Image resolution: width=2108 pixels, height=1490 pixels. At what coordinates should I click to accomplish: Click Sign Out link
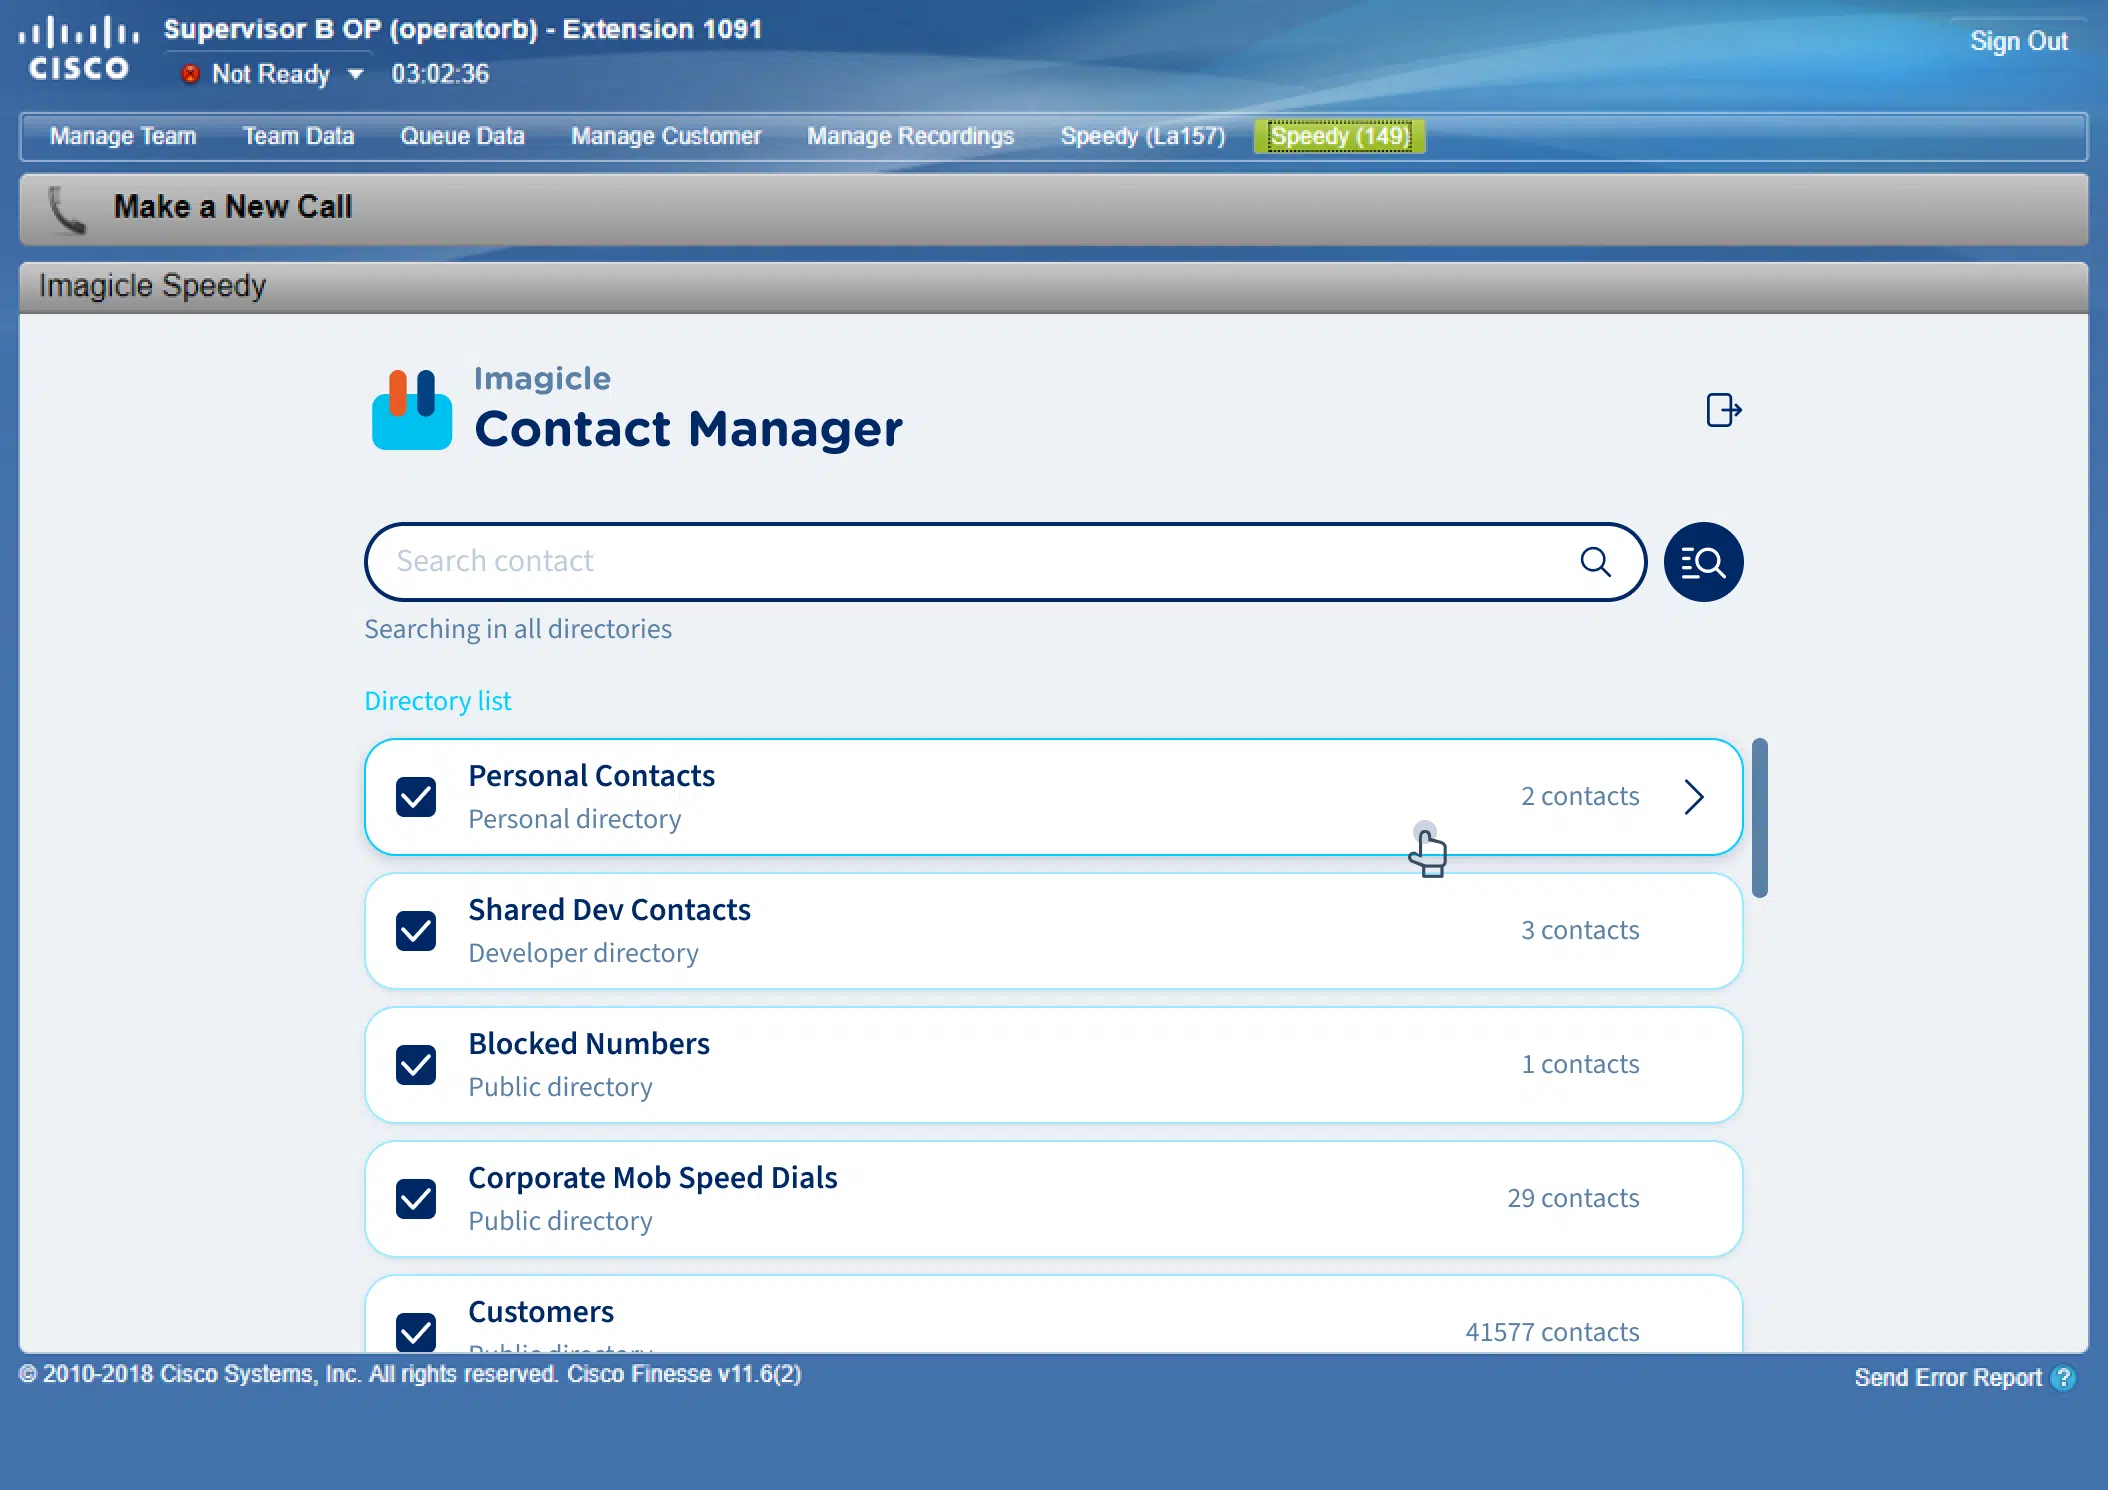(x=2018, y=41)
